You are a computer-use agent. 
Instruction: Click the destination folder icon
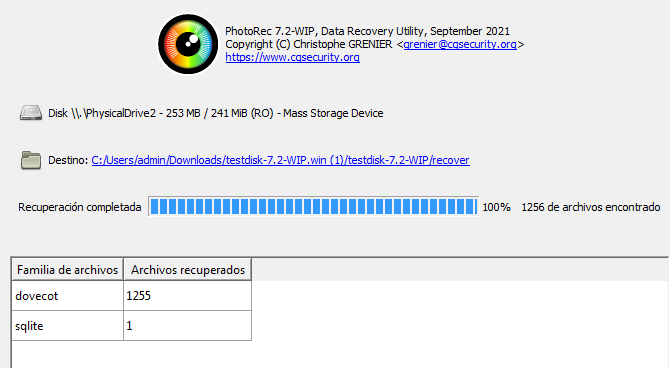click(x=31, y=160)
